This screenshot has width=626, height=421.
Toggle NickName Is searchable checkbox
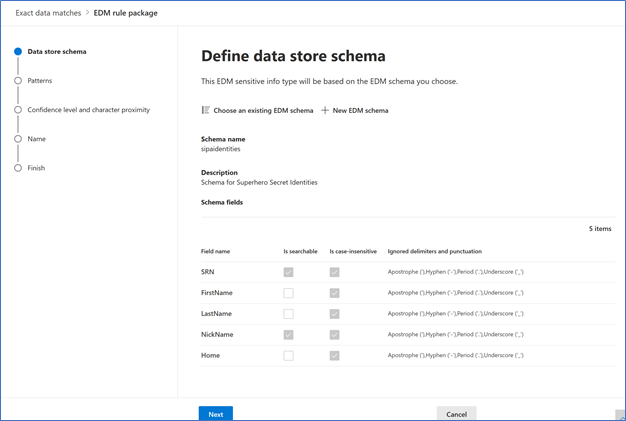pyautogui.click(x=288, y=334)
